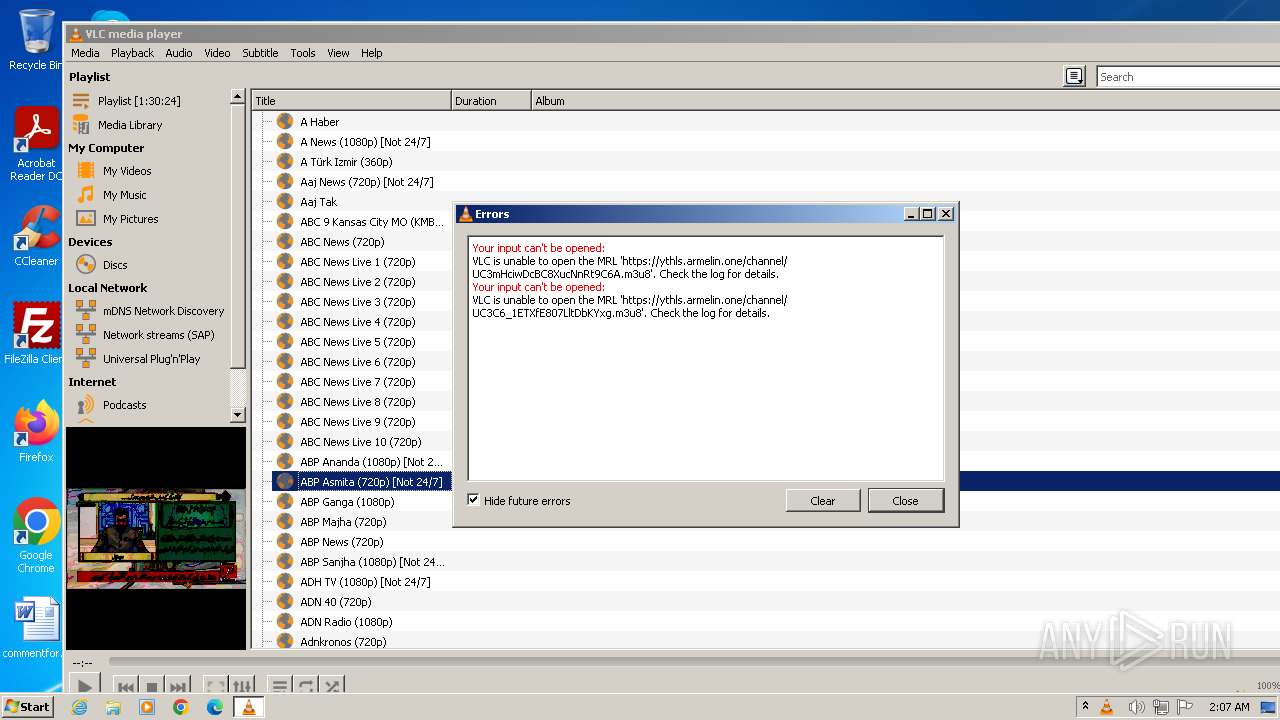Sort playlist by Title column

[x=351, y=101]
